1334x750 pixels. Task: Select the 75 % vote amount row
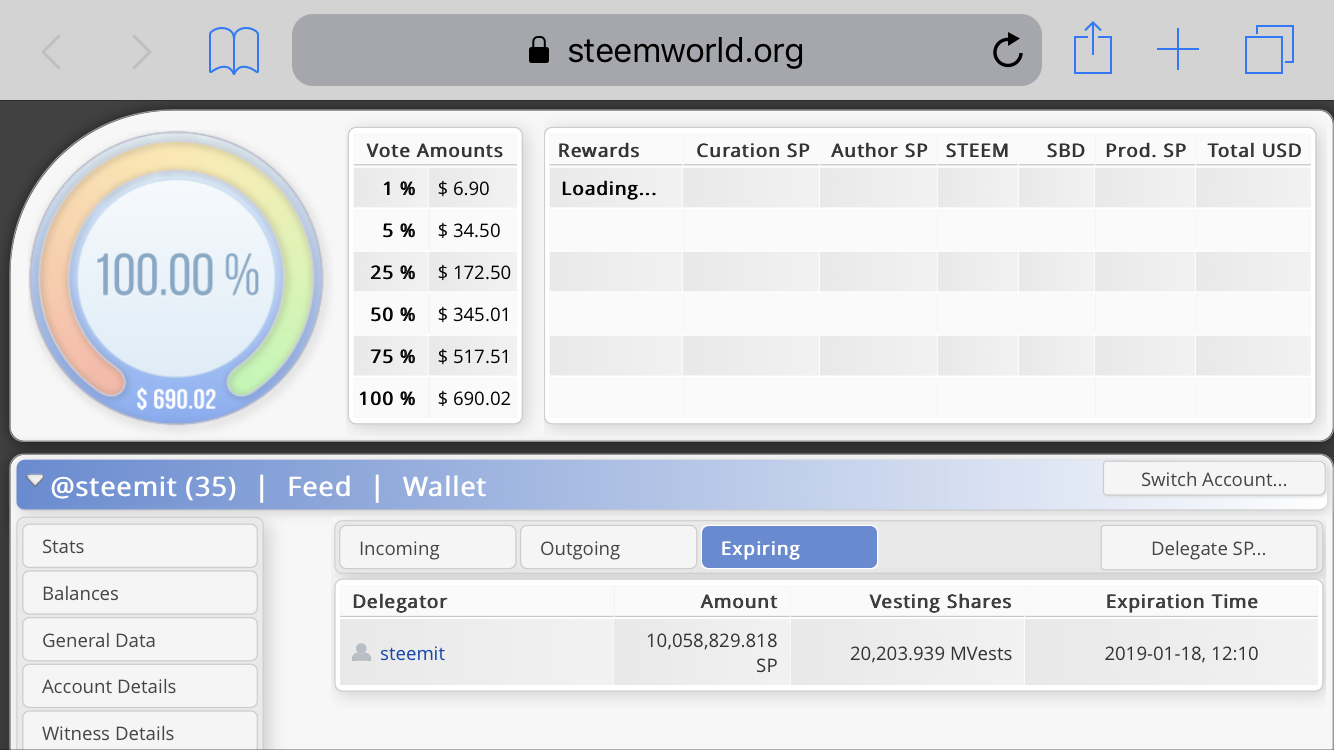click(x=435, y=356)
